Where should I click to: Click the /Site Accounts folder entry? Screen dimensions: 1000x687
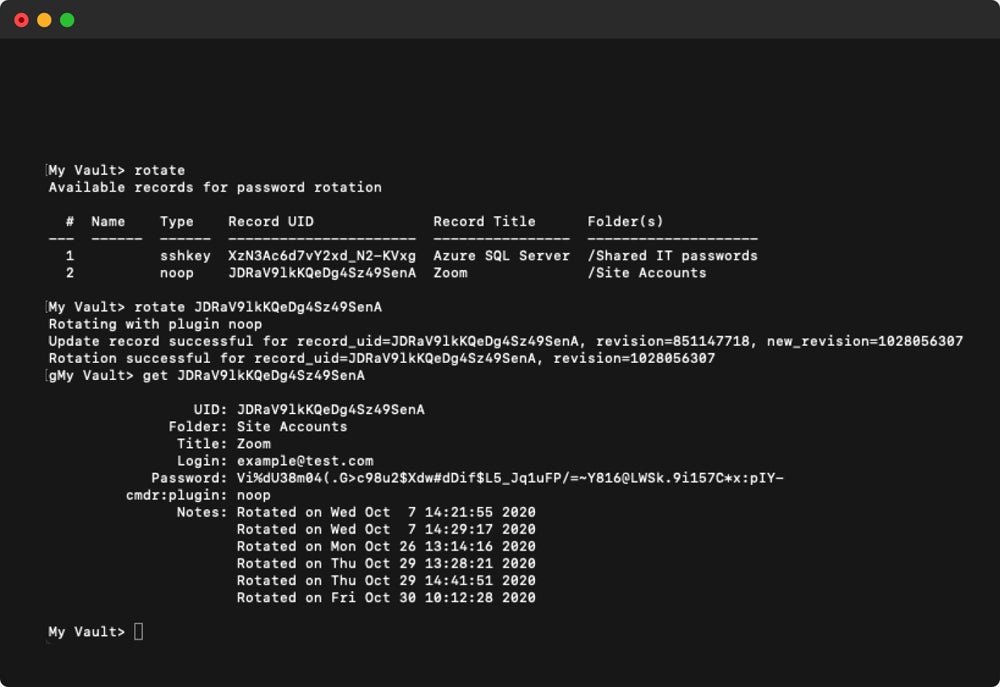(x=646, y=273)
